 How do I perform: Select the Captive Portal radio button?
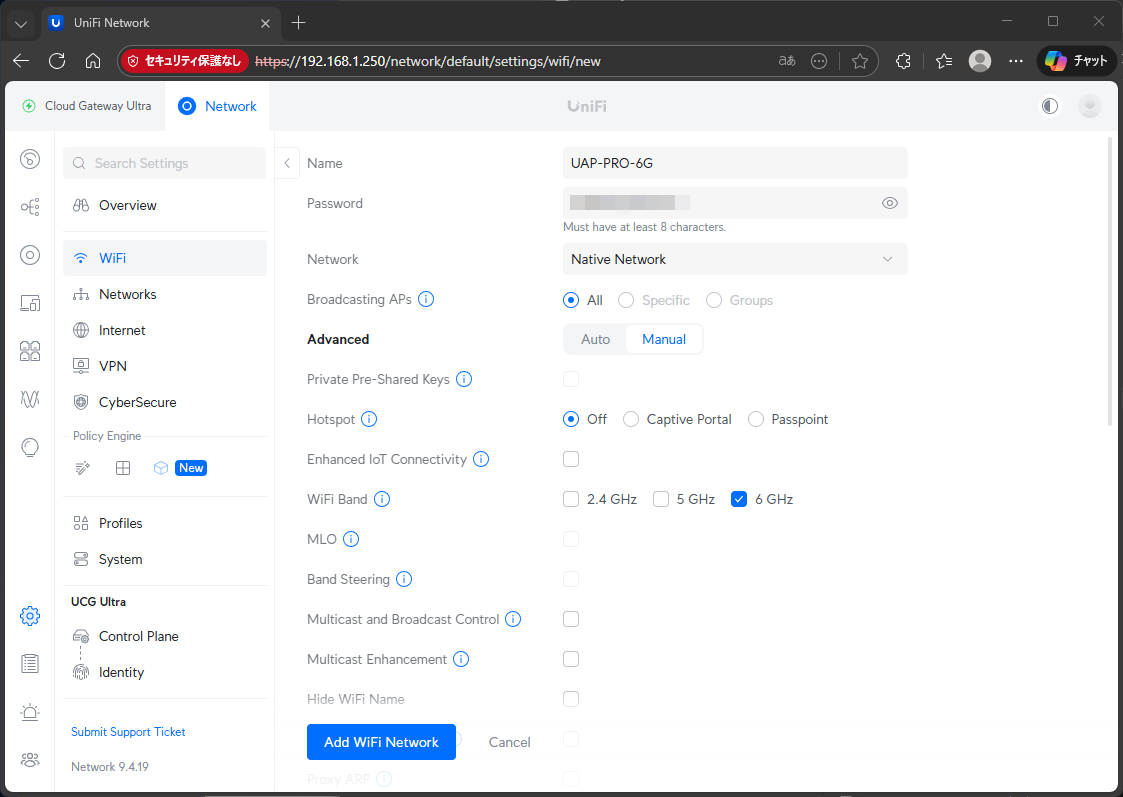point(631,419)
